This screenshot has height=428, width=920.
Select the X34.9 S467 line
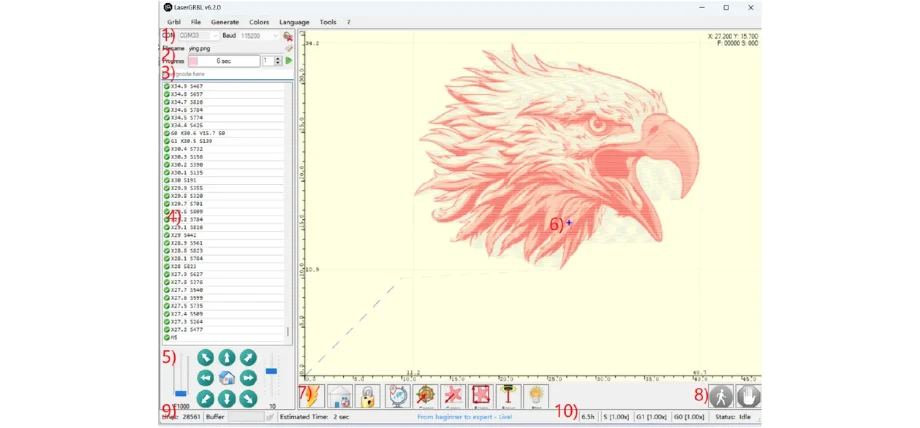coord(224,86)
